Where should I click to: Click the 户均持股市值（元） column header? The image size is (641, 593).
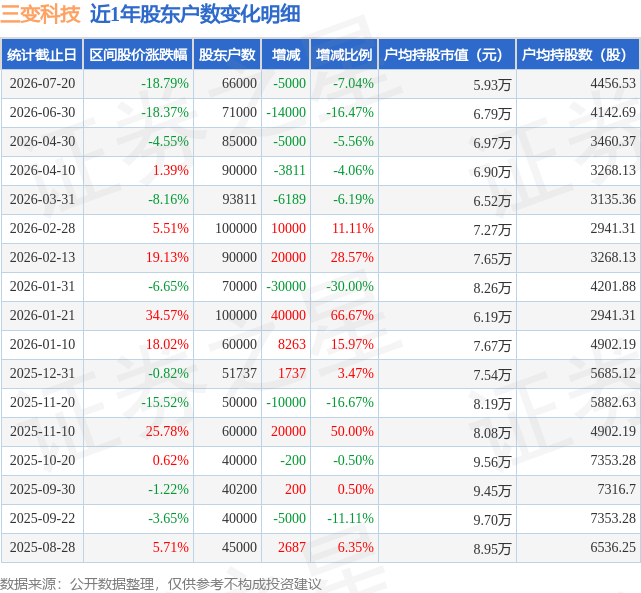click(447, 54)
